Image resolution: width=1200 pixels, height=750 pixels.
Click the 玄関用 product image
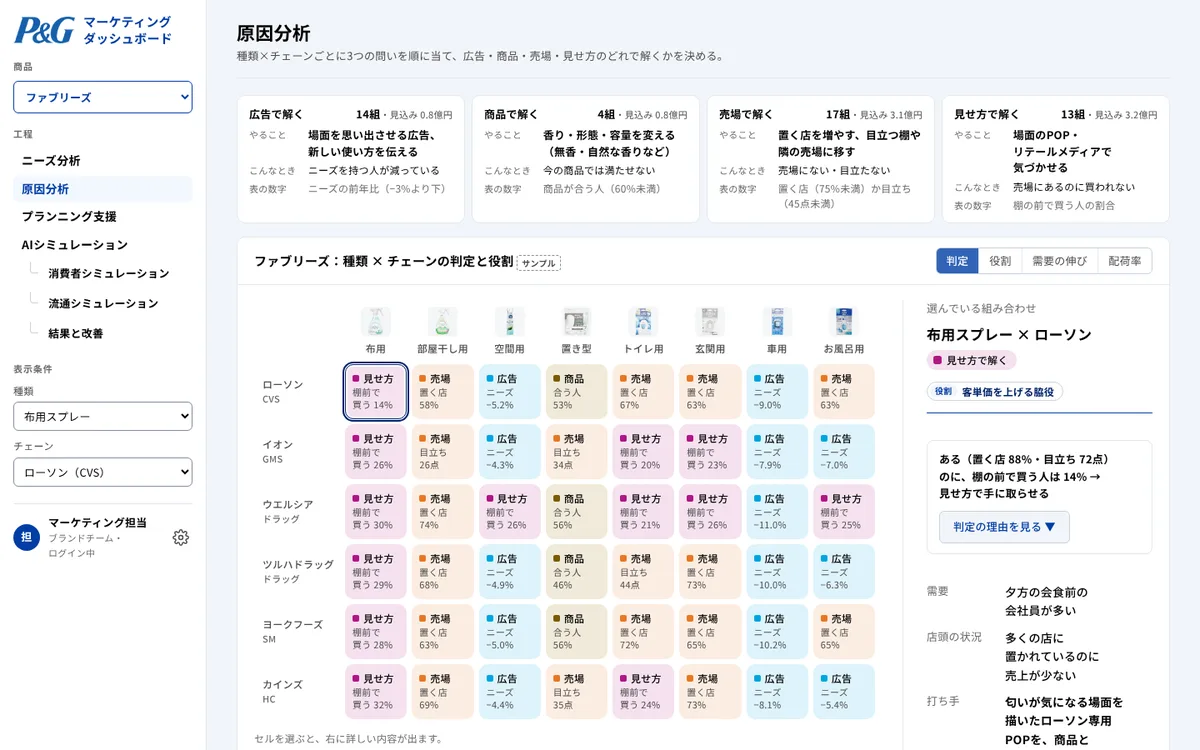tap(711, 322)
